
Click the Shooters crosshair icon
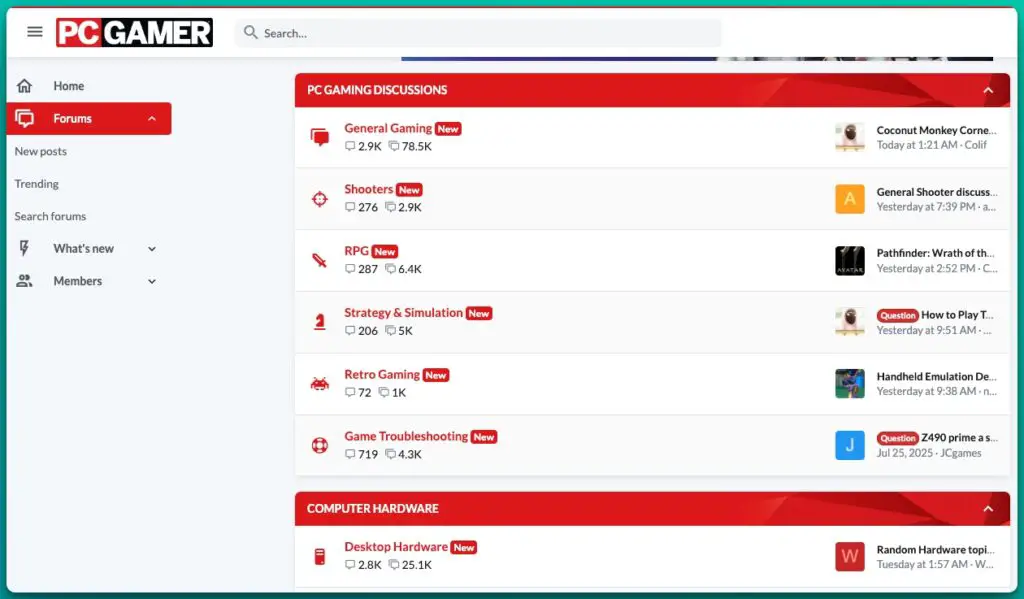click(320, 199)
